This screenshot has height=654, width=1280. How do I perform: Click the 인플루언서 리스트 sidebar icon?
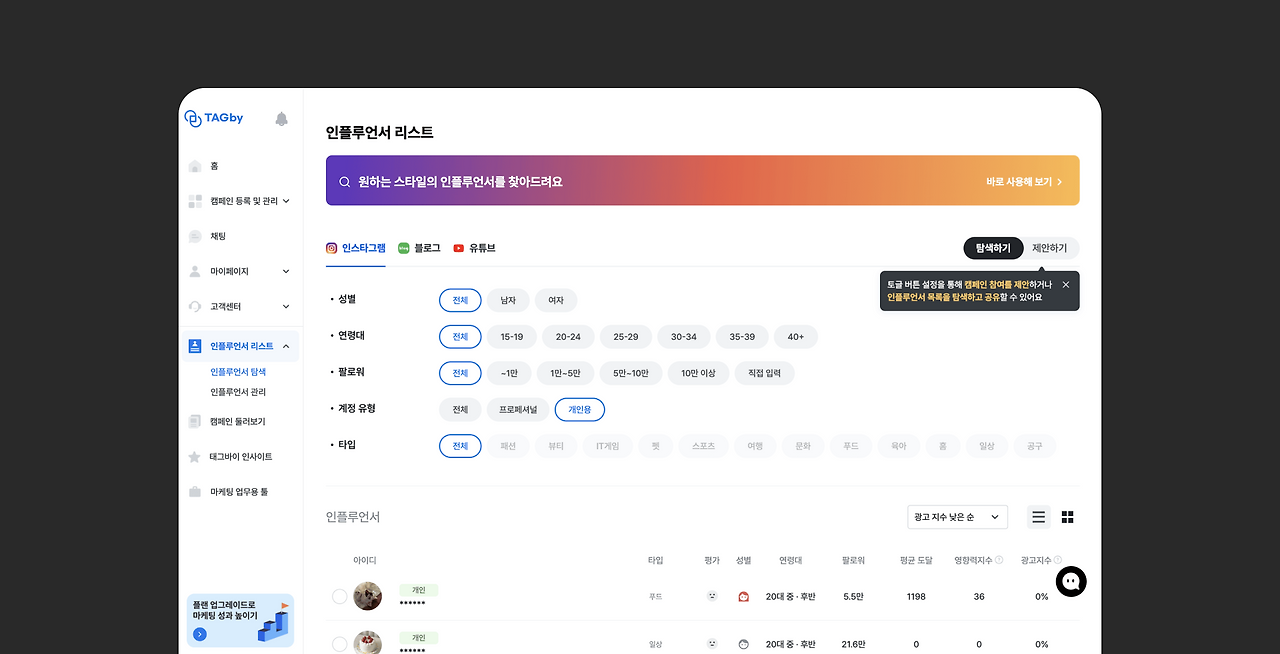pos(195,346)
